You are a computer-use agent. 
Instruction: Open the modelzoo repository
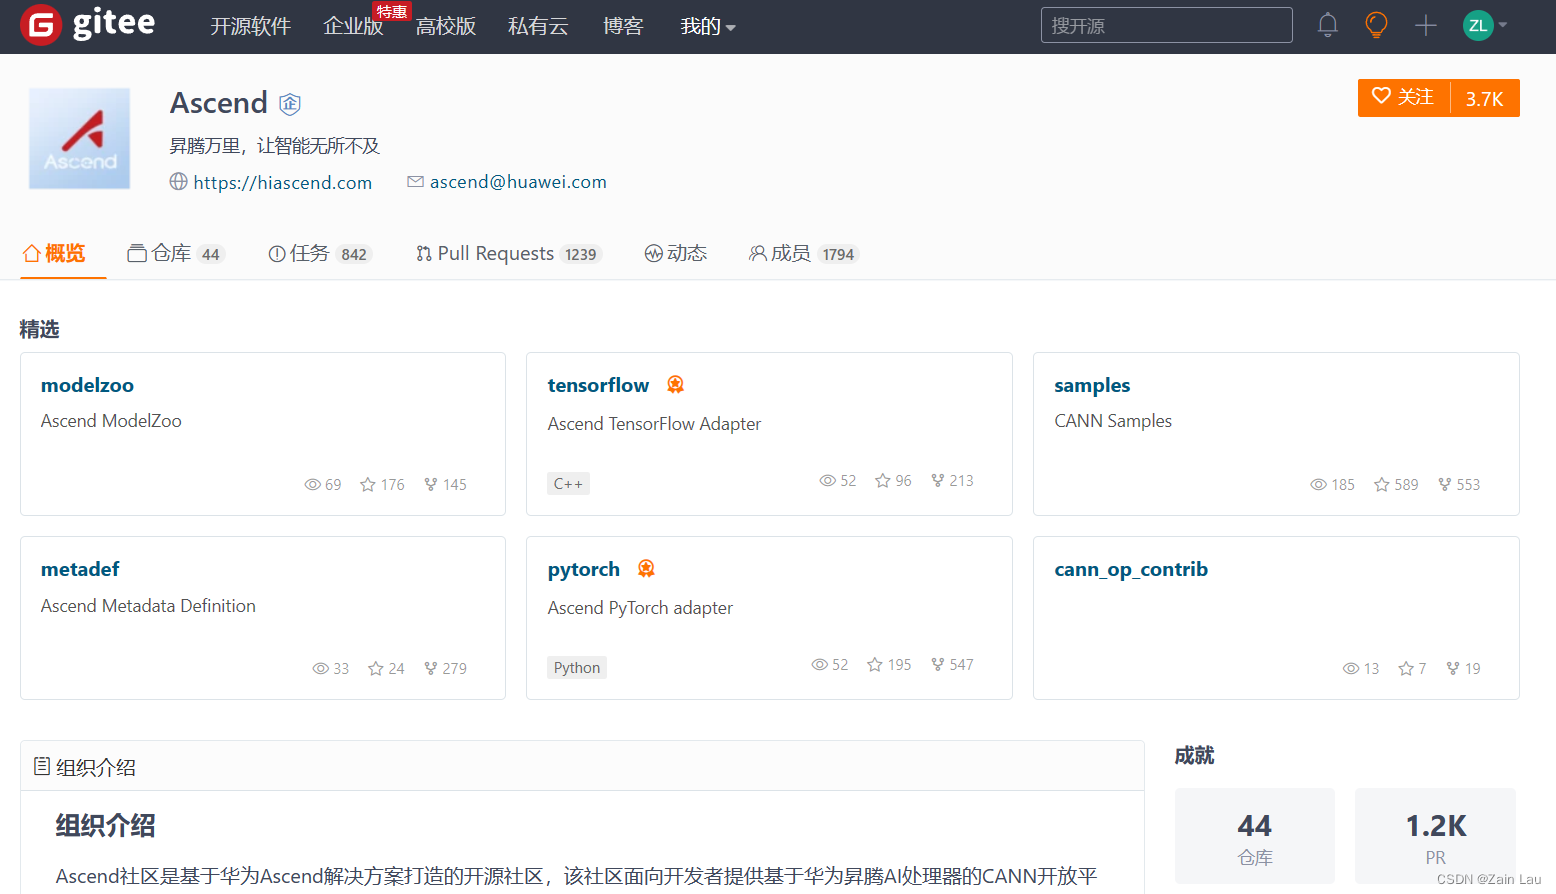pyautogui.click(x=87, y=385)
